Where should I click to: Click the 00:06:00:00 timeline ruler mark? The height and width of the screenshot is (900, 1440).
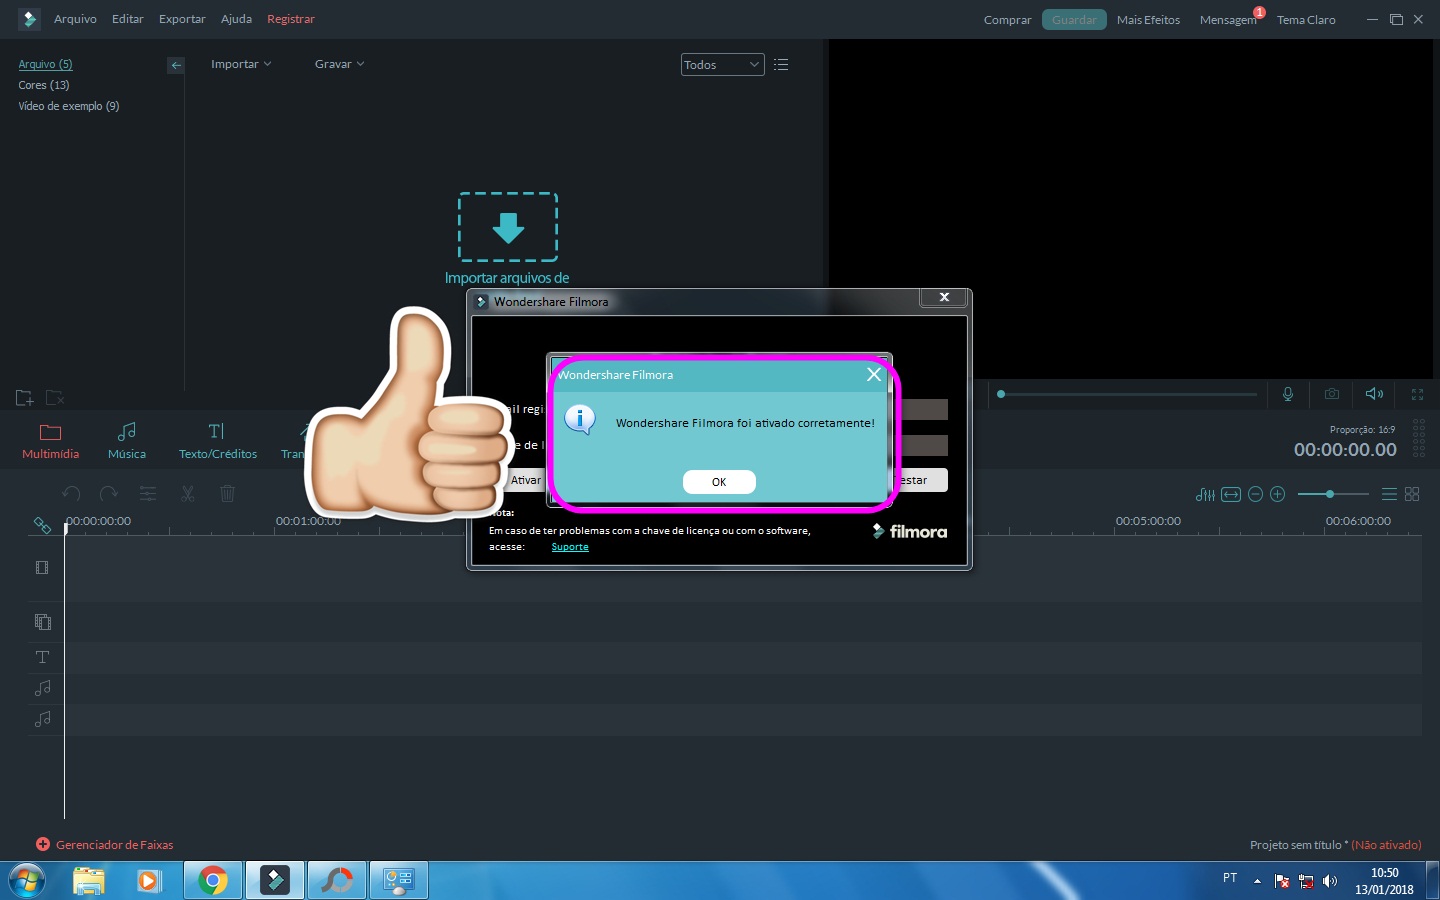1358,521
